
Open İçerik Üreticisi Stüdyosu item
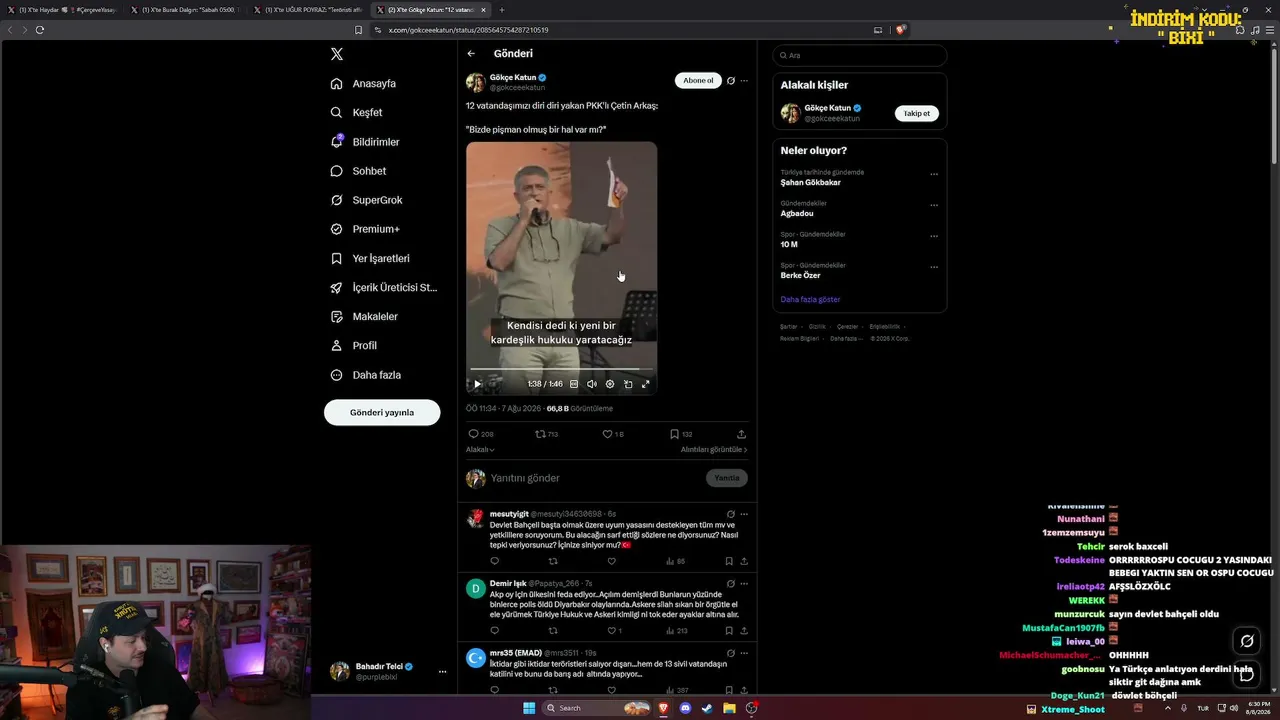pyautogui.click(x=384, y=287)
